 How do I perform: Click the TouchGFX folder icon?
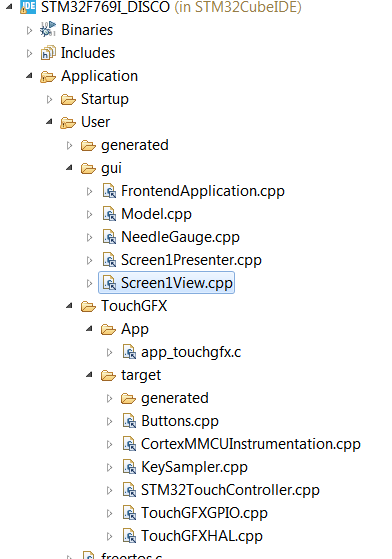(x=88, y=306)
